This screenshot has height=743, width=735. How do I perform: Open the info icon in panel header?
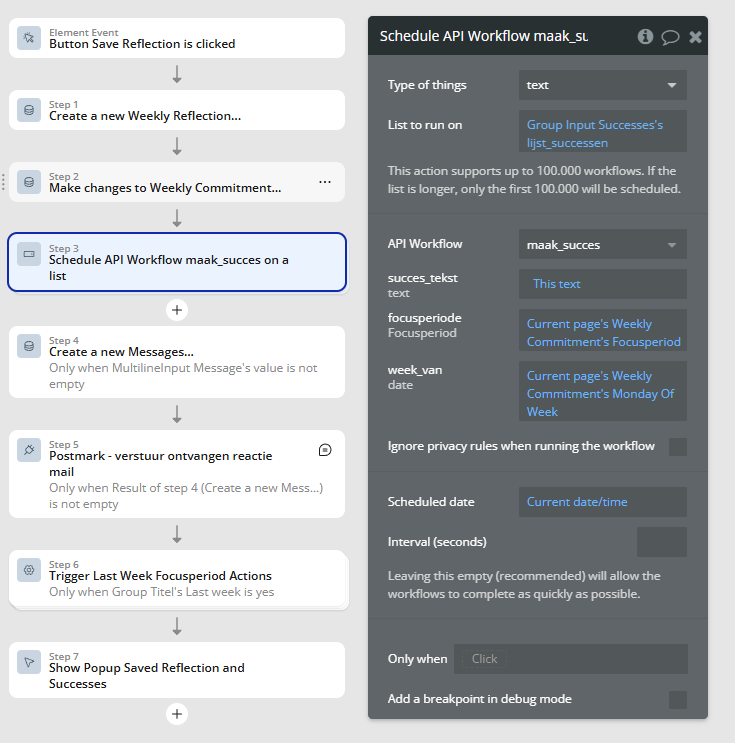[645, 36]
